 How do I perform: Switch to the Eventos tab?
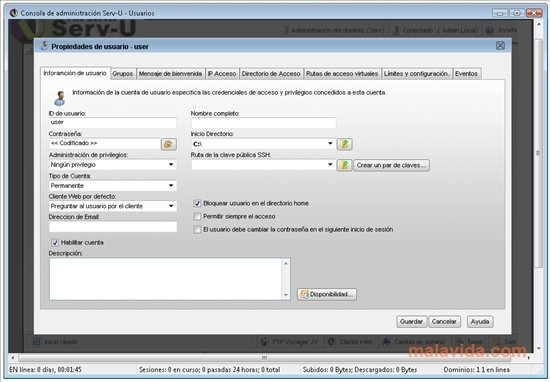pyautogui.click(x=467, y=74)
